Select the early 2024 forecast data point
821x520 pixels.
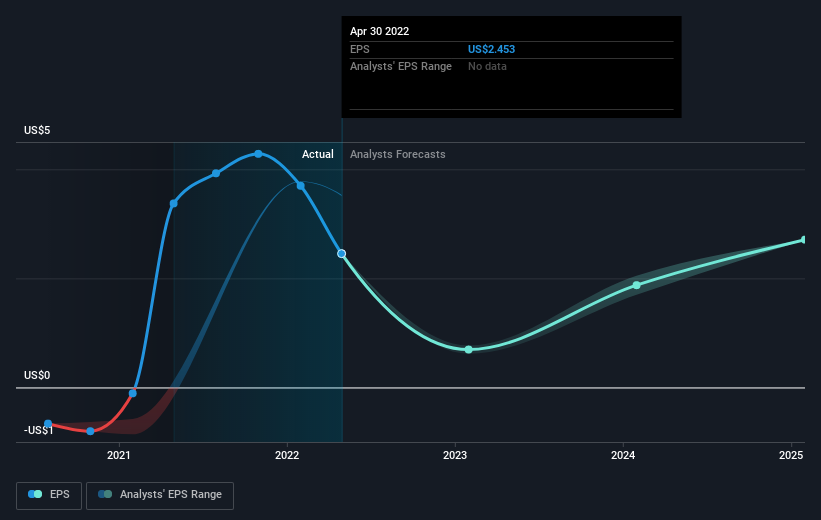(x=637, y=285)
